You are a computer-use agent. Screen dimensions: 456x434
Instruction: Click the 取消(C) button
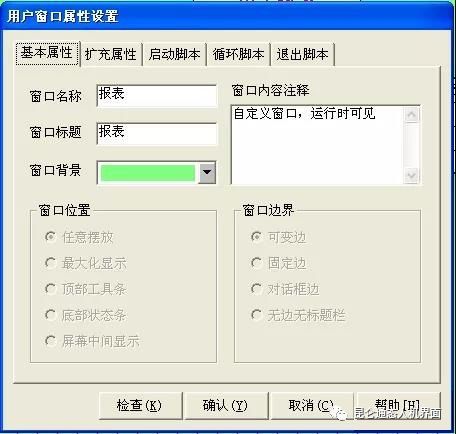tap(312, 406)
